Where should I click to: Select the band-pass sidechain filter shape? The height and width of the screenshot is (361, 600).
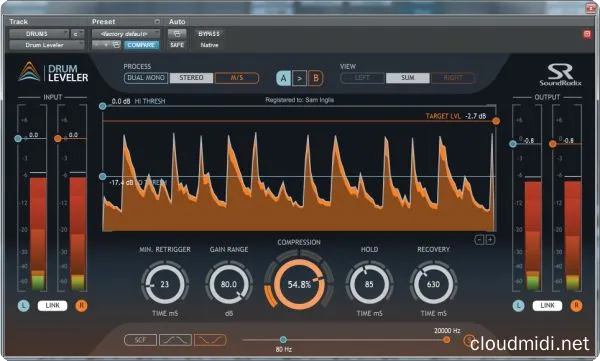[x=175, y=340]
